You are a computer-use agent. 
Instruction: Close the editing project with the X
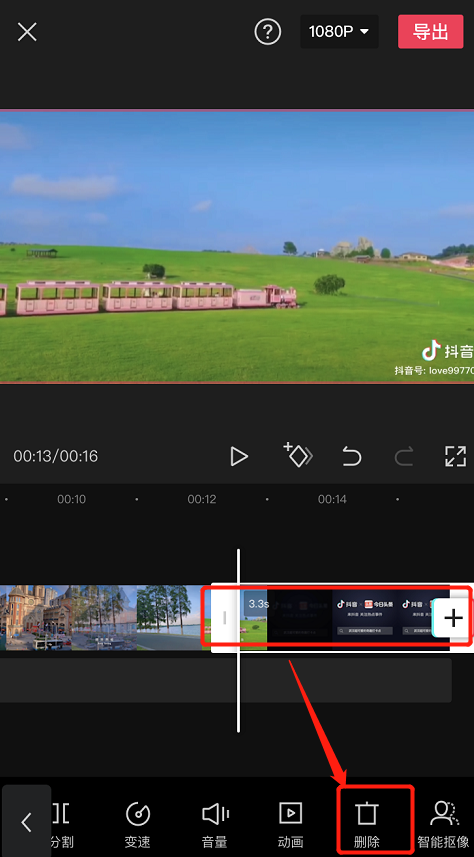tap(27, 32)
